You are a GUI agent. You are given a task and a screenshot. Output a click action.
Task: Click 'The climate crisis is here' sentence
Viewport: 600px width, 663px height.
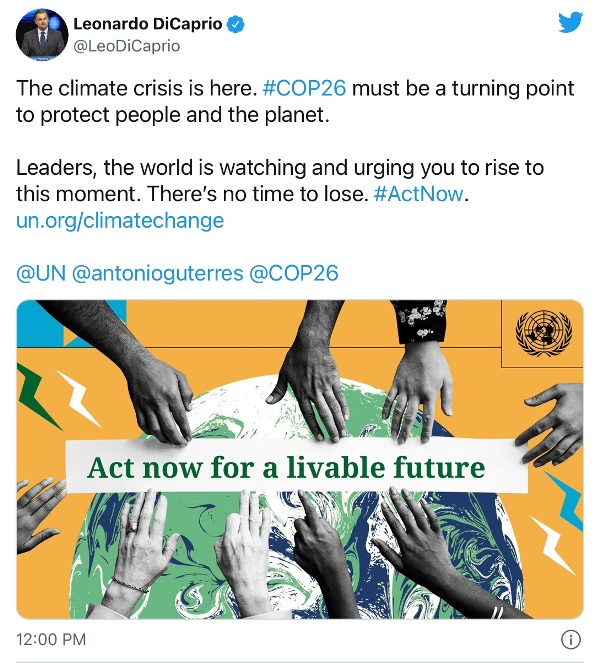135,87
